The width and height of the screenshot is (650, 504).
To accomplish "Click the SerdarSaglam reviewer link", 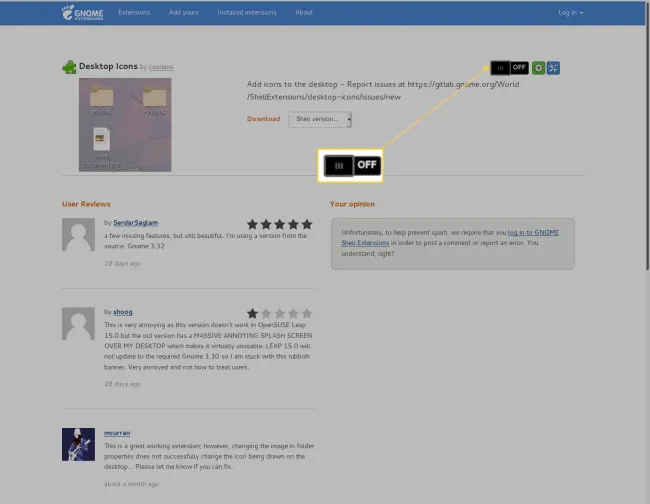I will click(136, 223).
